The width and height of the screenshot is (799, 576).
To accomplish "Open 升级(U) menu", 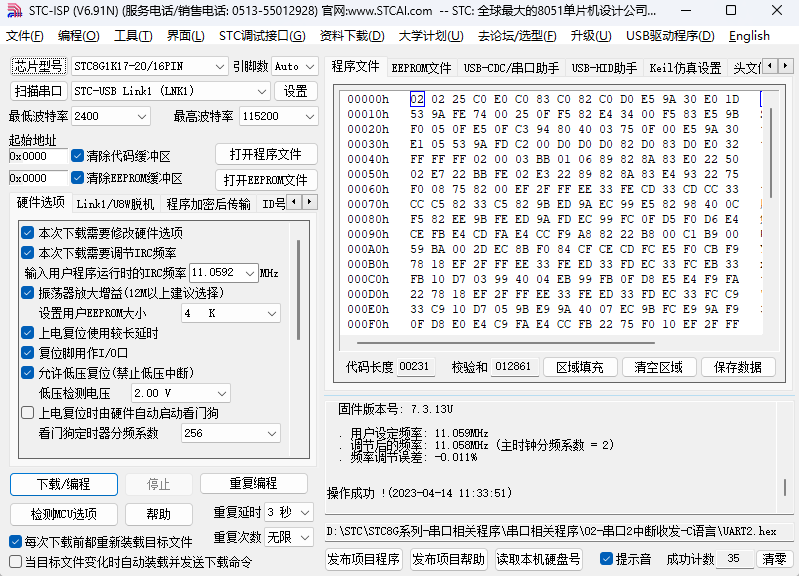I will click(591, 36).
